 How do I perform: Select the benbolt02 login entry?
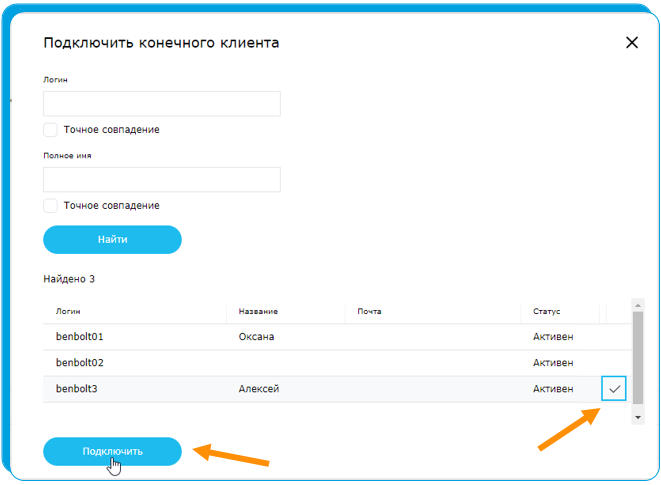click(80, 363)
